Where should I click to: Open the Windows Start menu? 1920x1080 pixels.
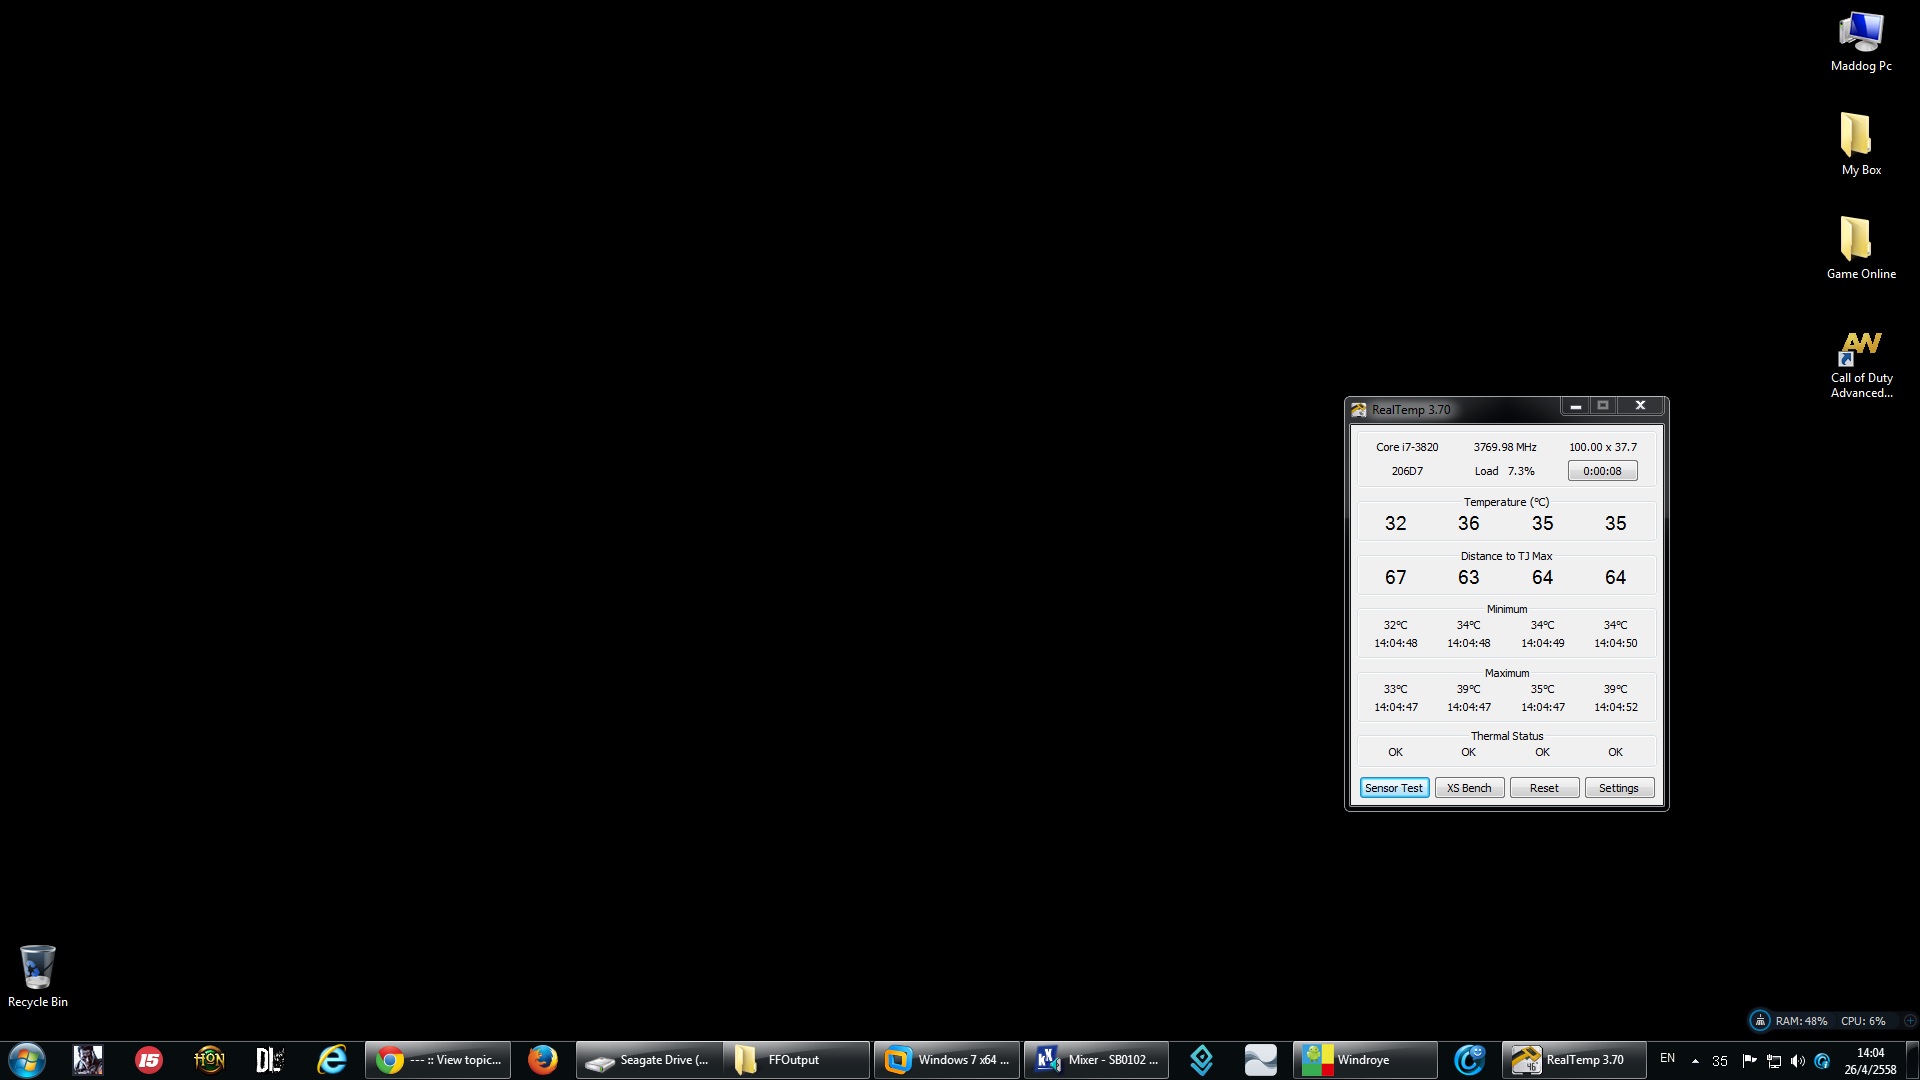pyautogui.click(x=27, y=1060)
